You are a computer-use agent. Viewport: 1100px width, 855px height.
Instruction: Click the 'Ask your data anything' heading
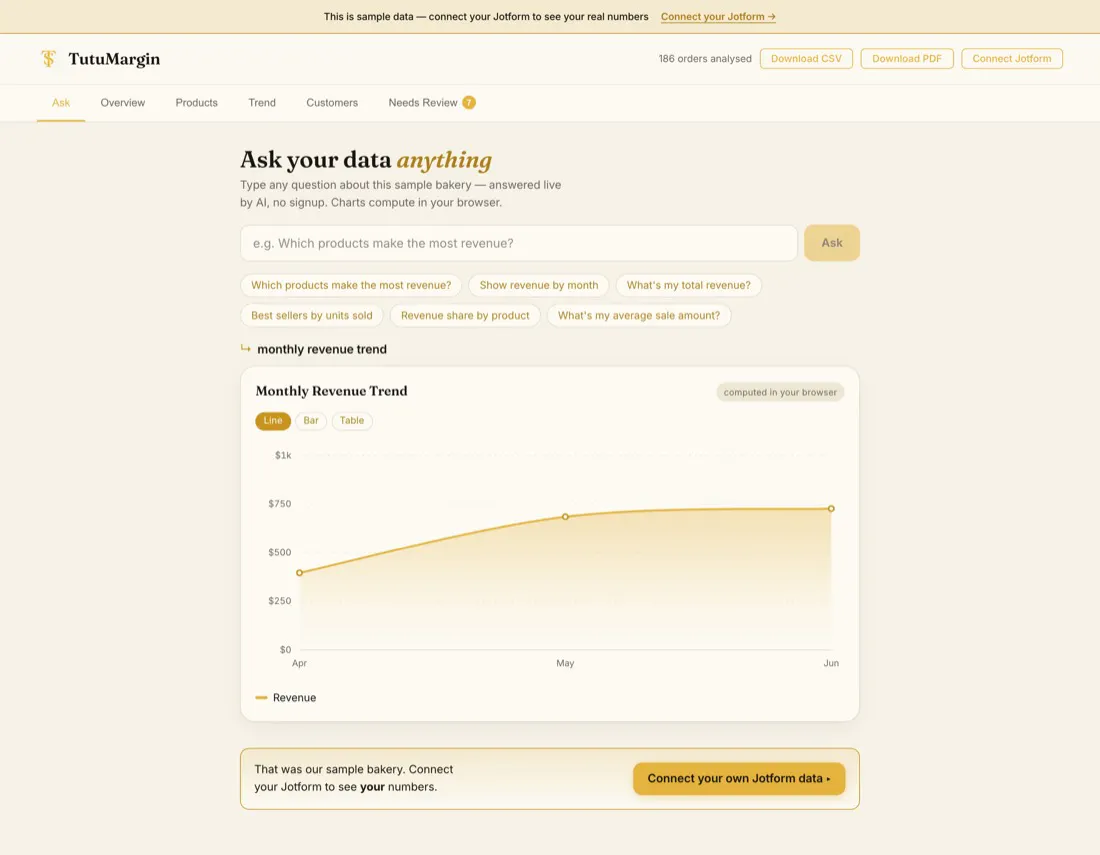[365, 160]
